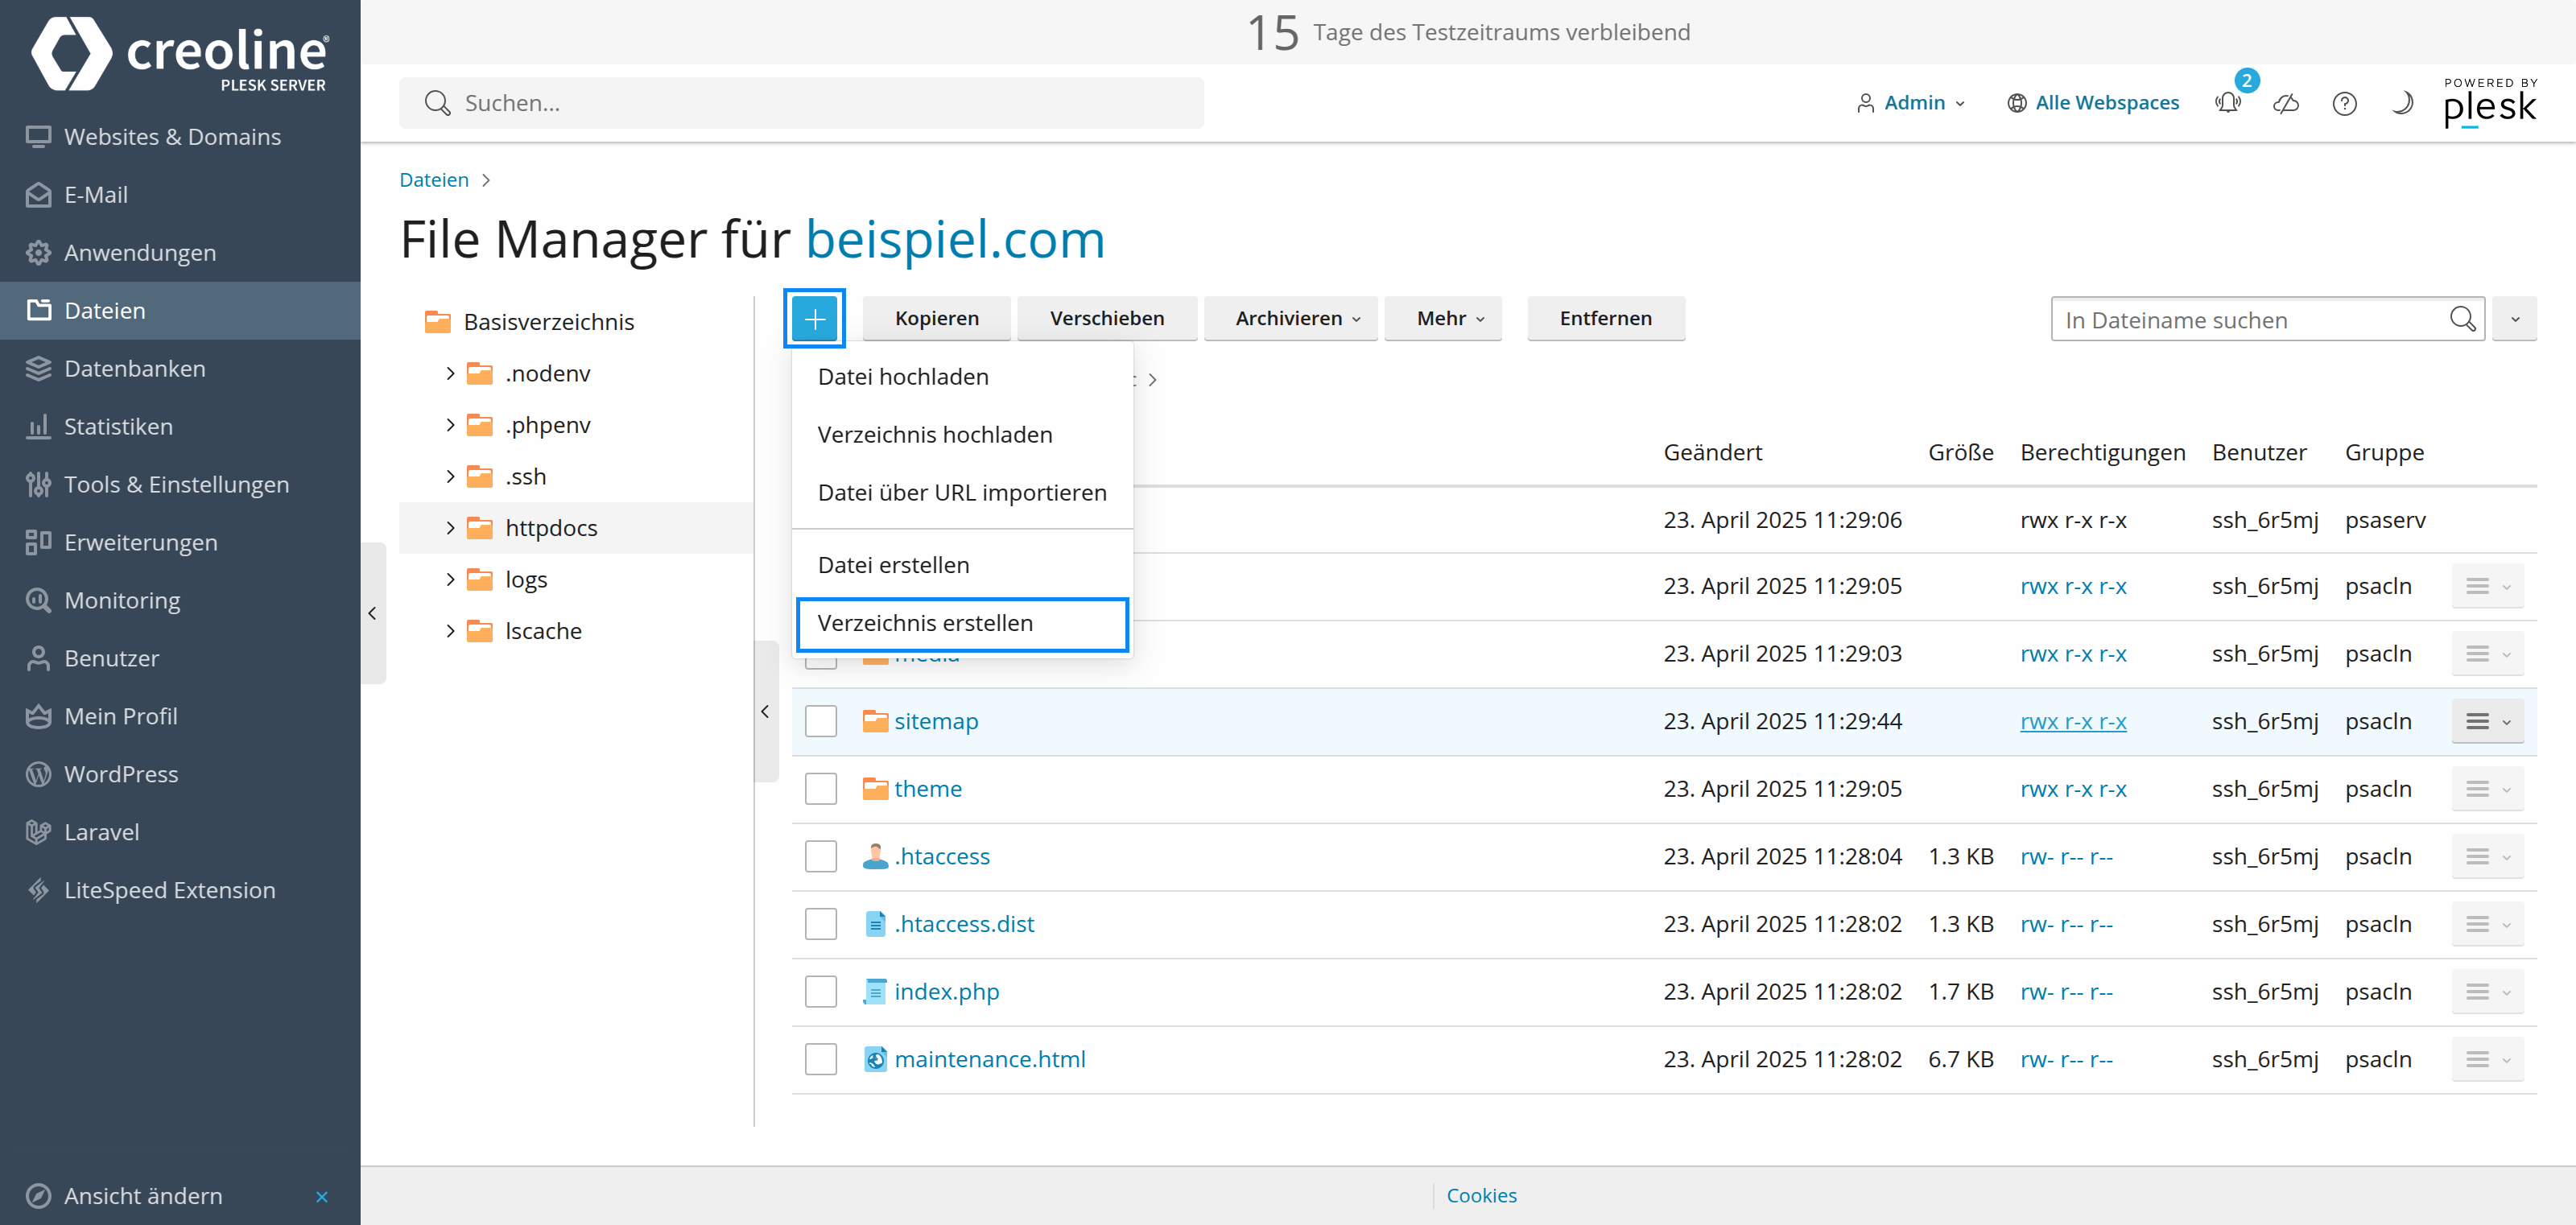Image resolution: width=2576 pixels, height=1225 pixels.
Task: Open the Archivieren dropdown
Action: coord(1290,319)
